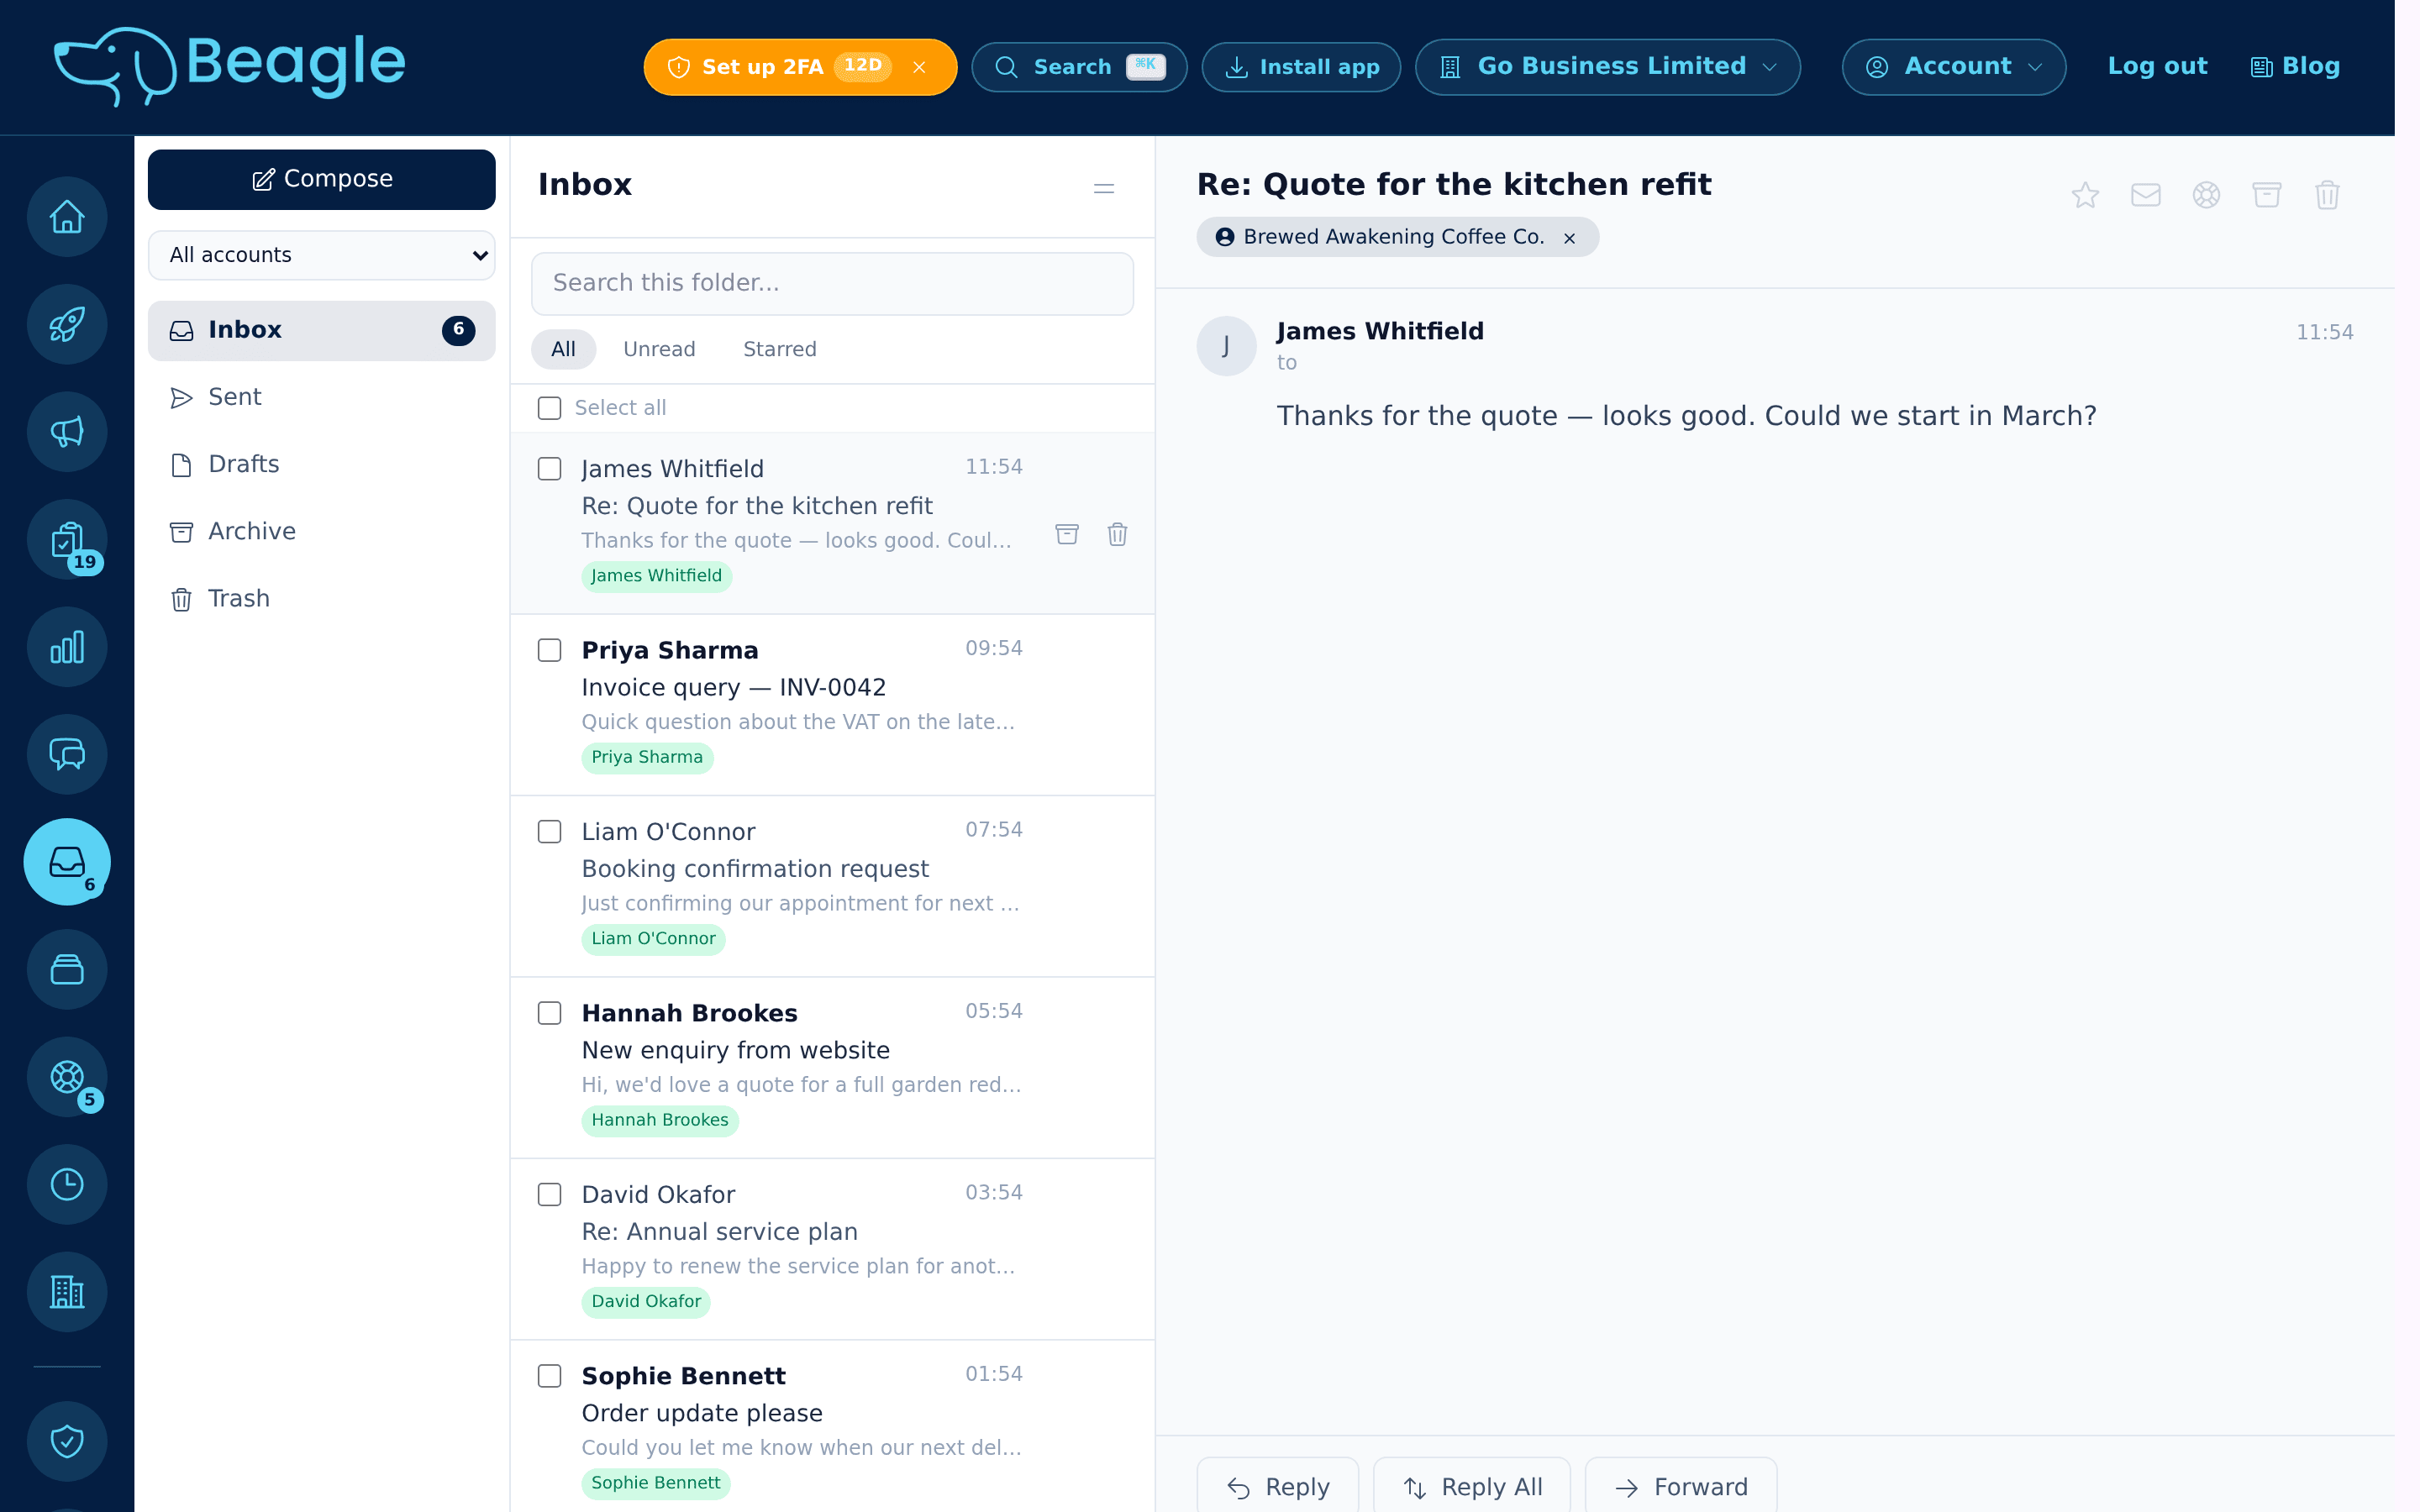Open the stacked cards sidebar icon
The image size is (2420, 1512).
67,969
